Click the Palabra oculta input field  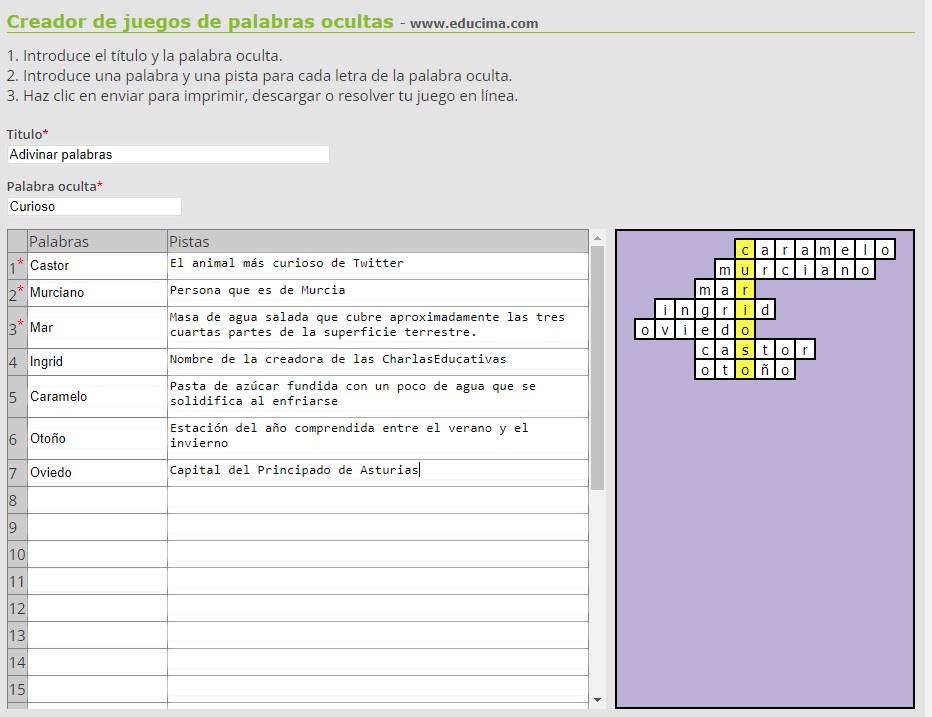94,206
